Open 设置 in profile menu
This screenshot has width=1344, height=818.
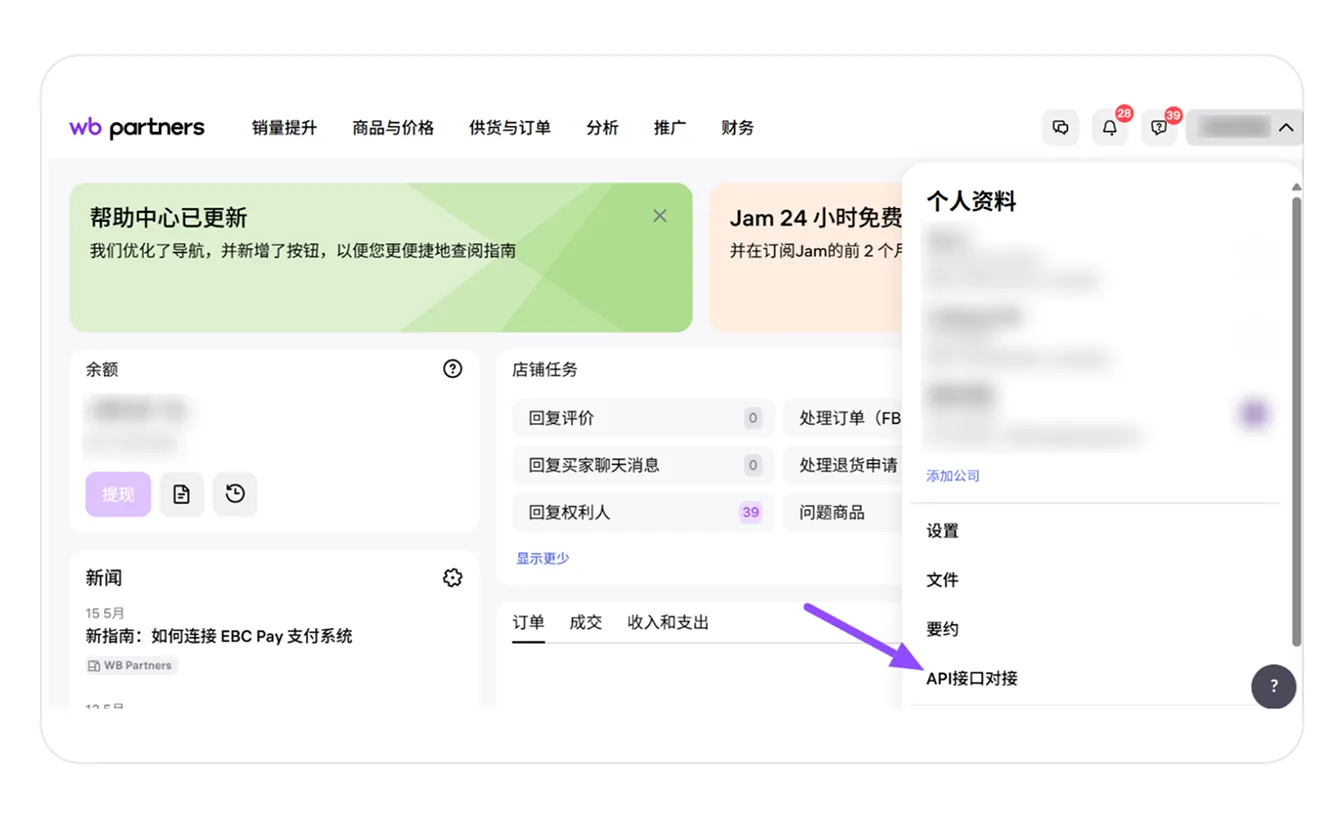click(943, 531)
